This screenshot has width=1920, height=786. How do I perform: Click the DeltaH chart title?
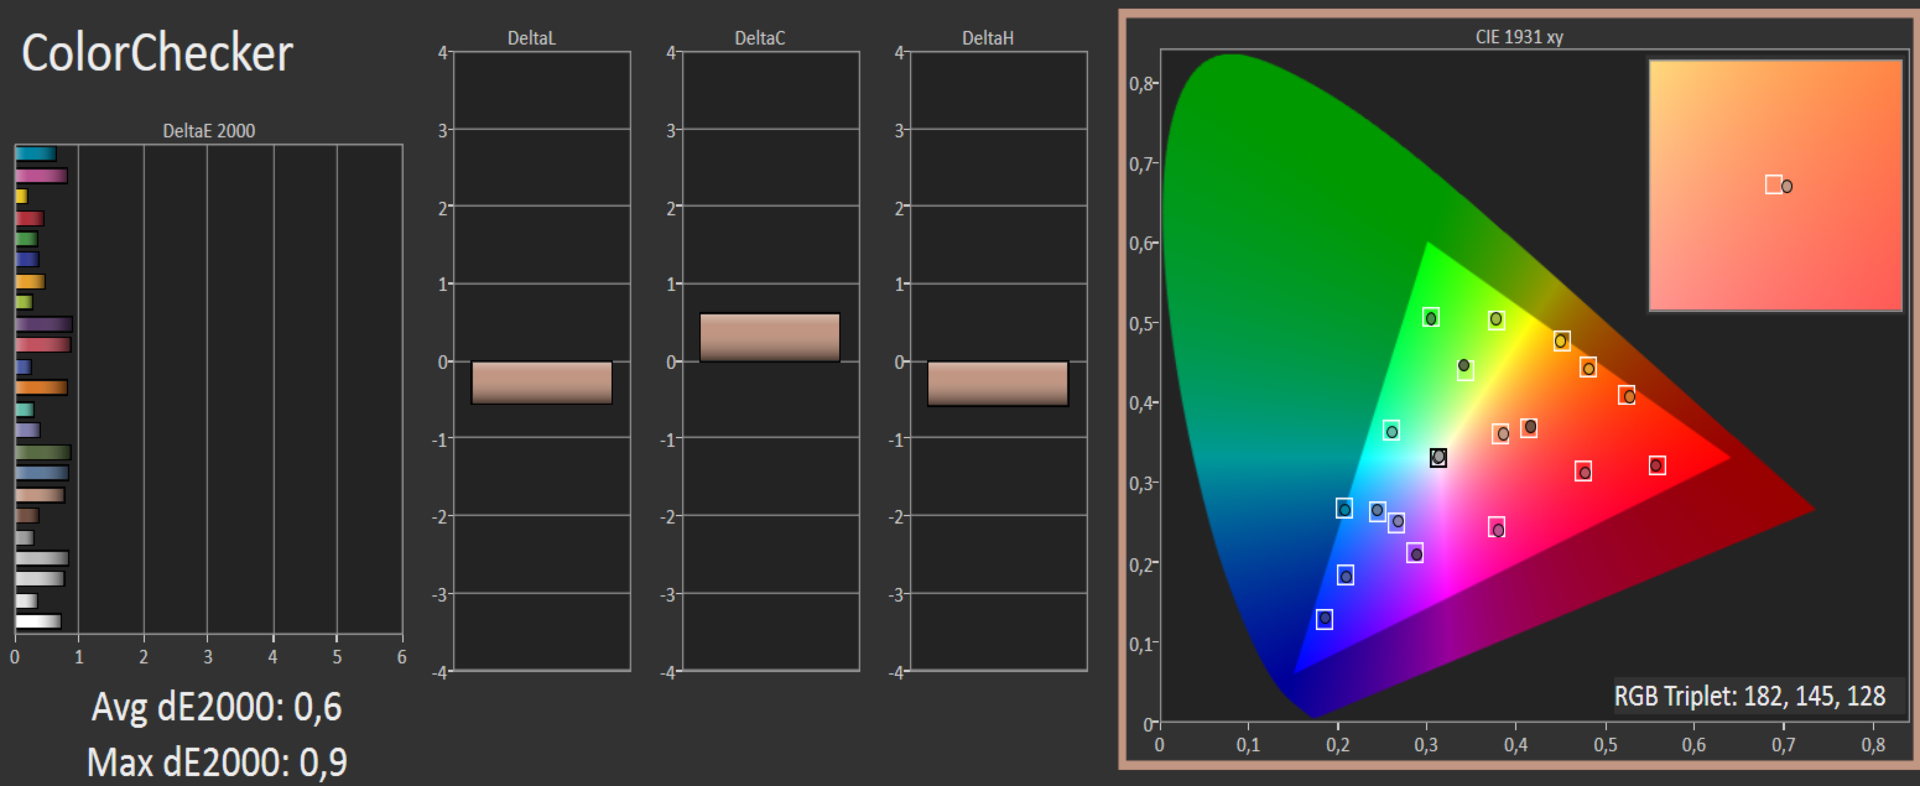pyautogui.click(x=988, y=38)
